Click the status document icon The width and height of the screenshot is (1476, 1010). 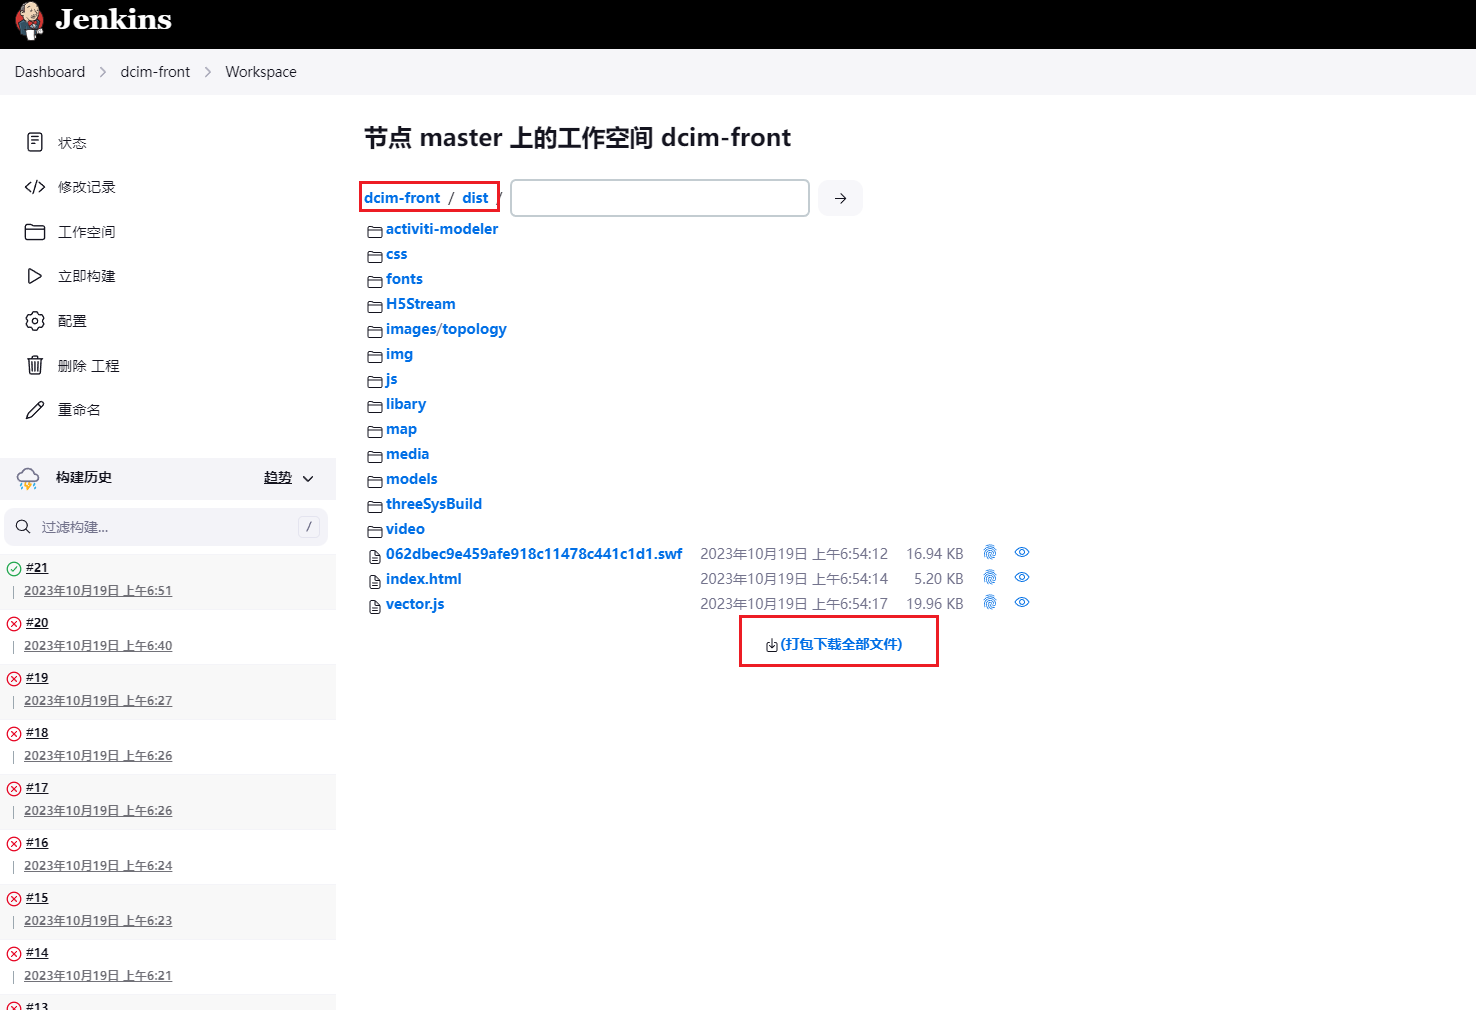pyautogui.click(x=35, y=142)
